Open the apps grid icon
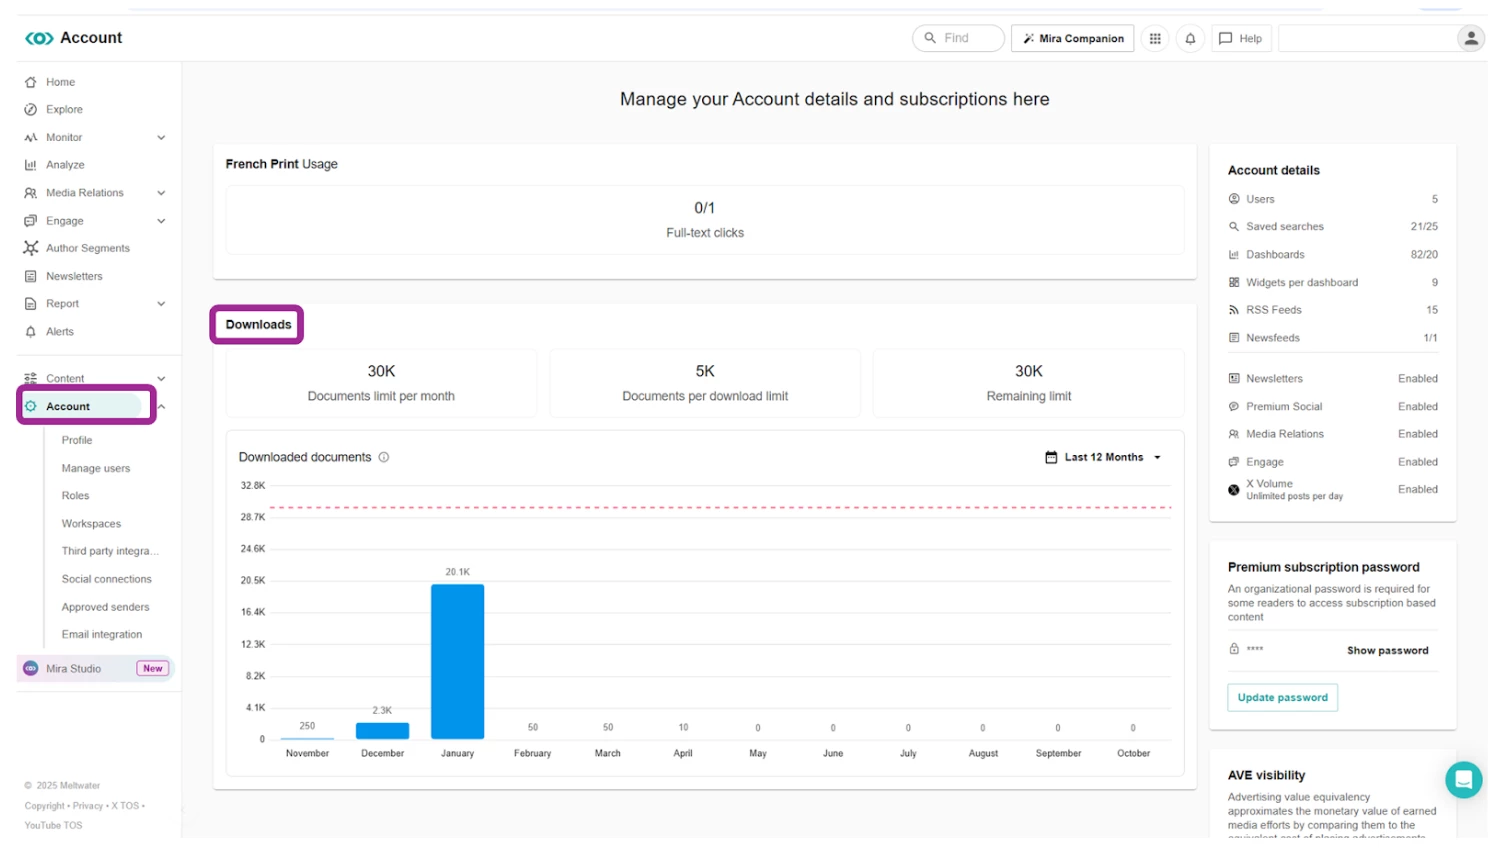The image size is (1494, 862). click(x=1155, y=38)
